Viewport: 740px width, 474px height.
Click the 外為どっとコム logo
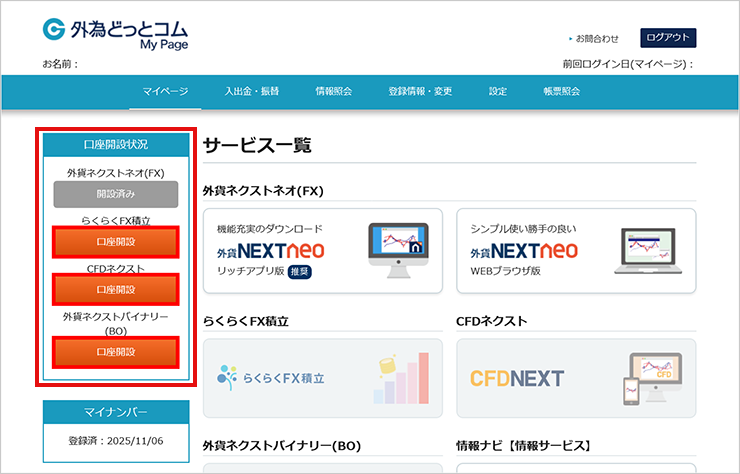pos(115,34)
